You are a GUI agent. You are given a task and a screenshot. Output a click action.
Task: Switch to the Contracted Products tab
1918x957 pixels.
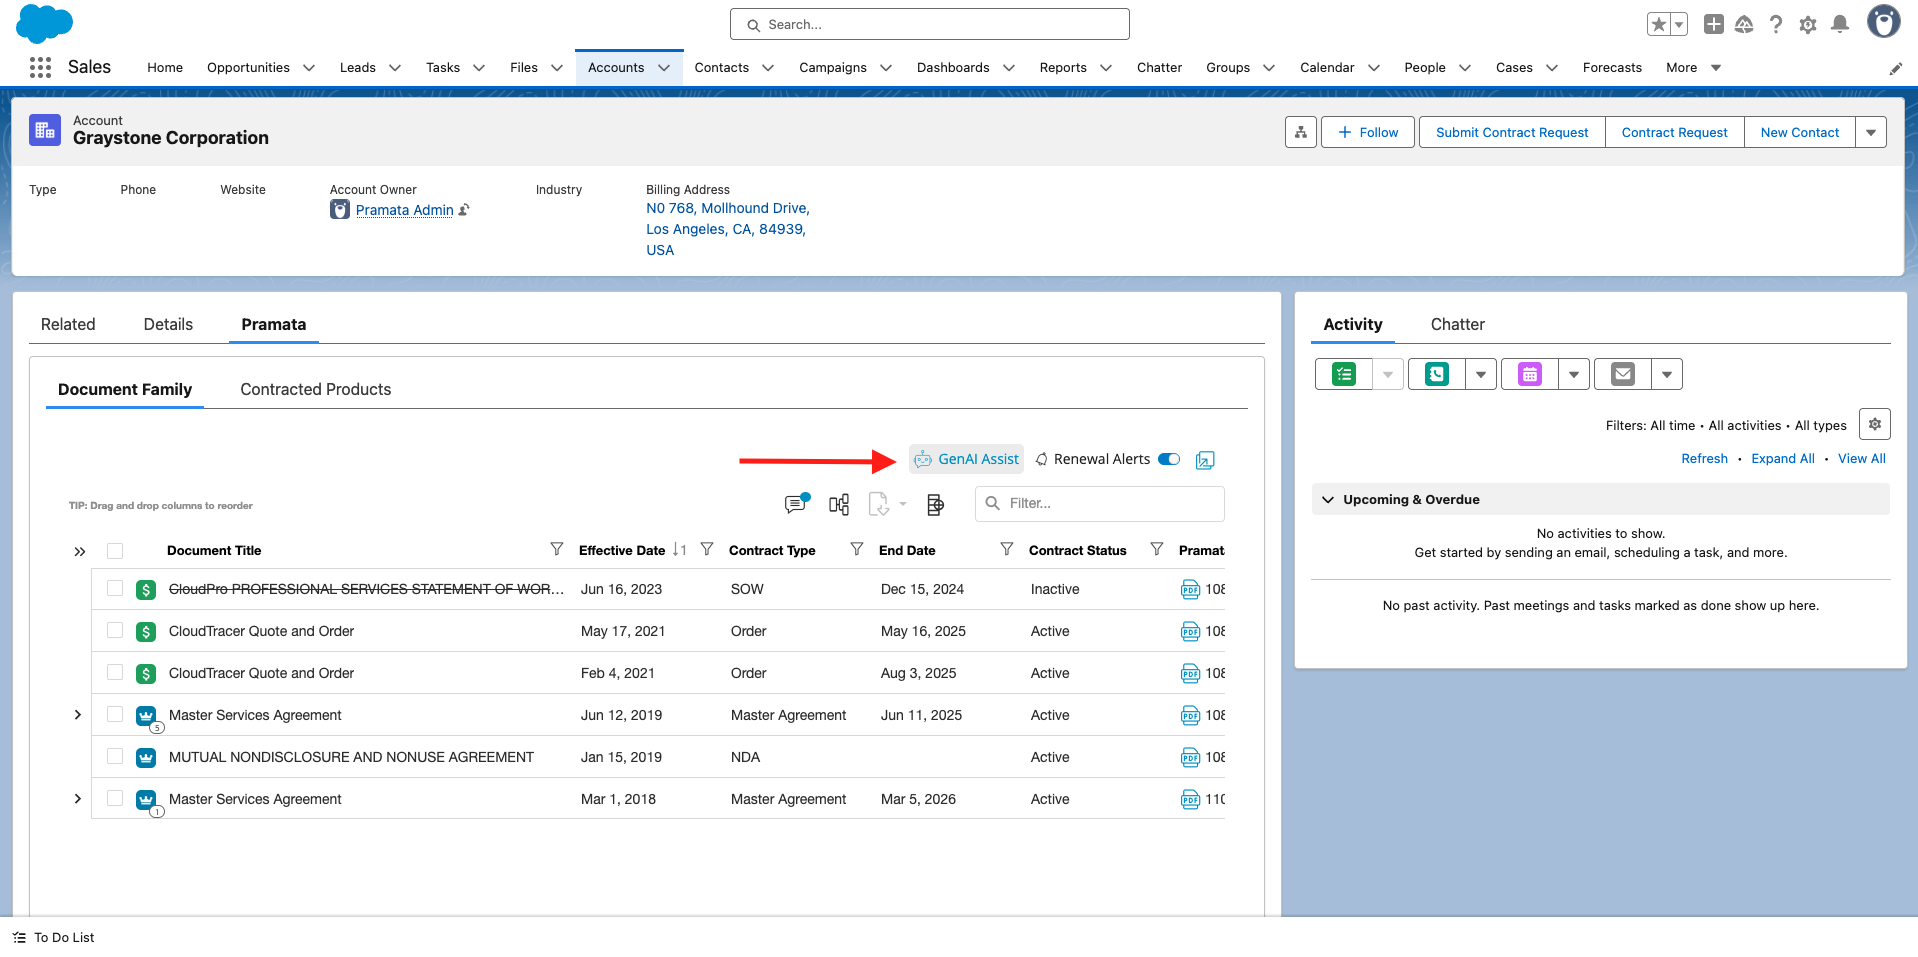pos(315,389)
